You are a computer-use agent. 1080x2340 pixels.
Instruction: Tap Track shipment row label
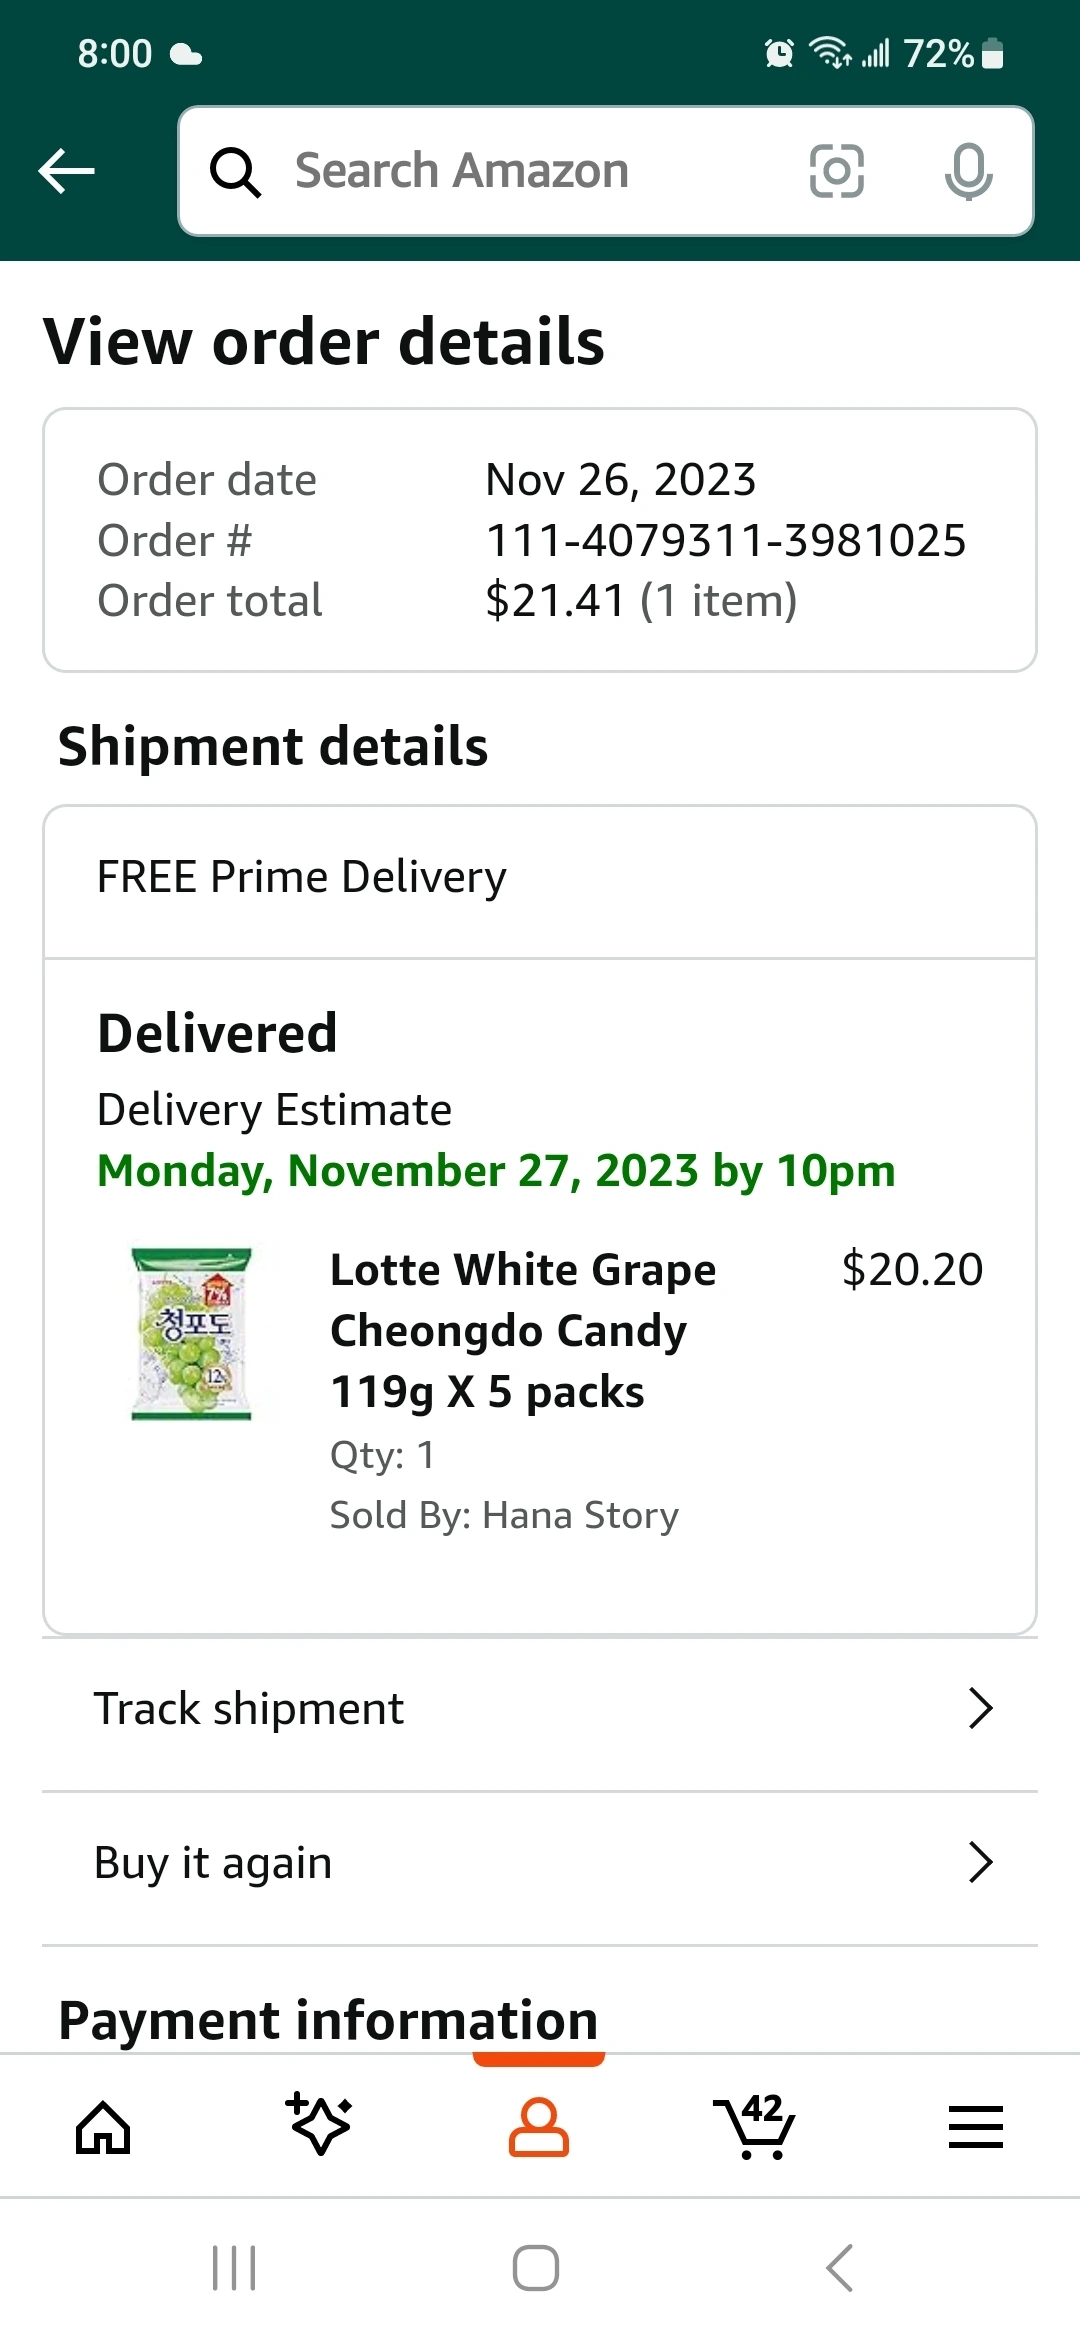click(249, 1708)
